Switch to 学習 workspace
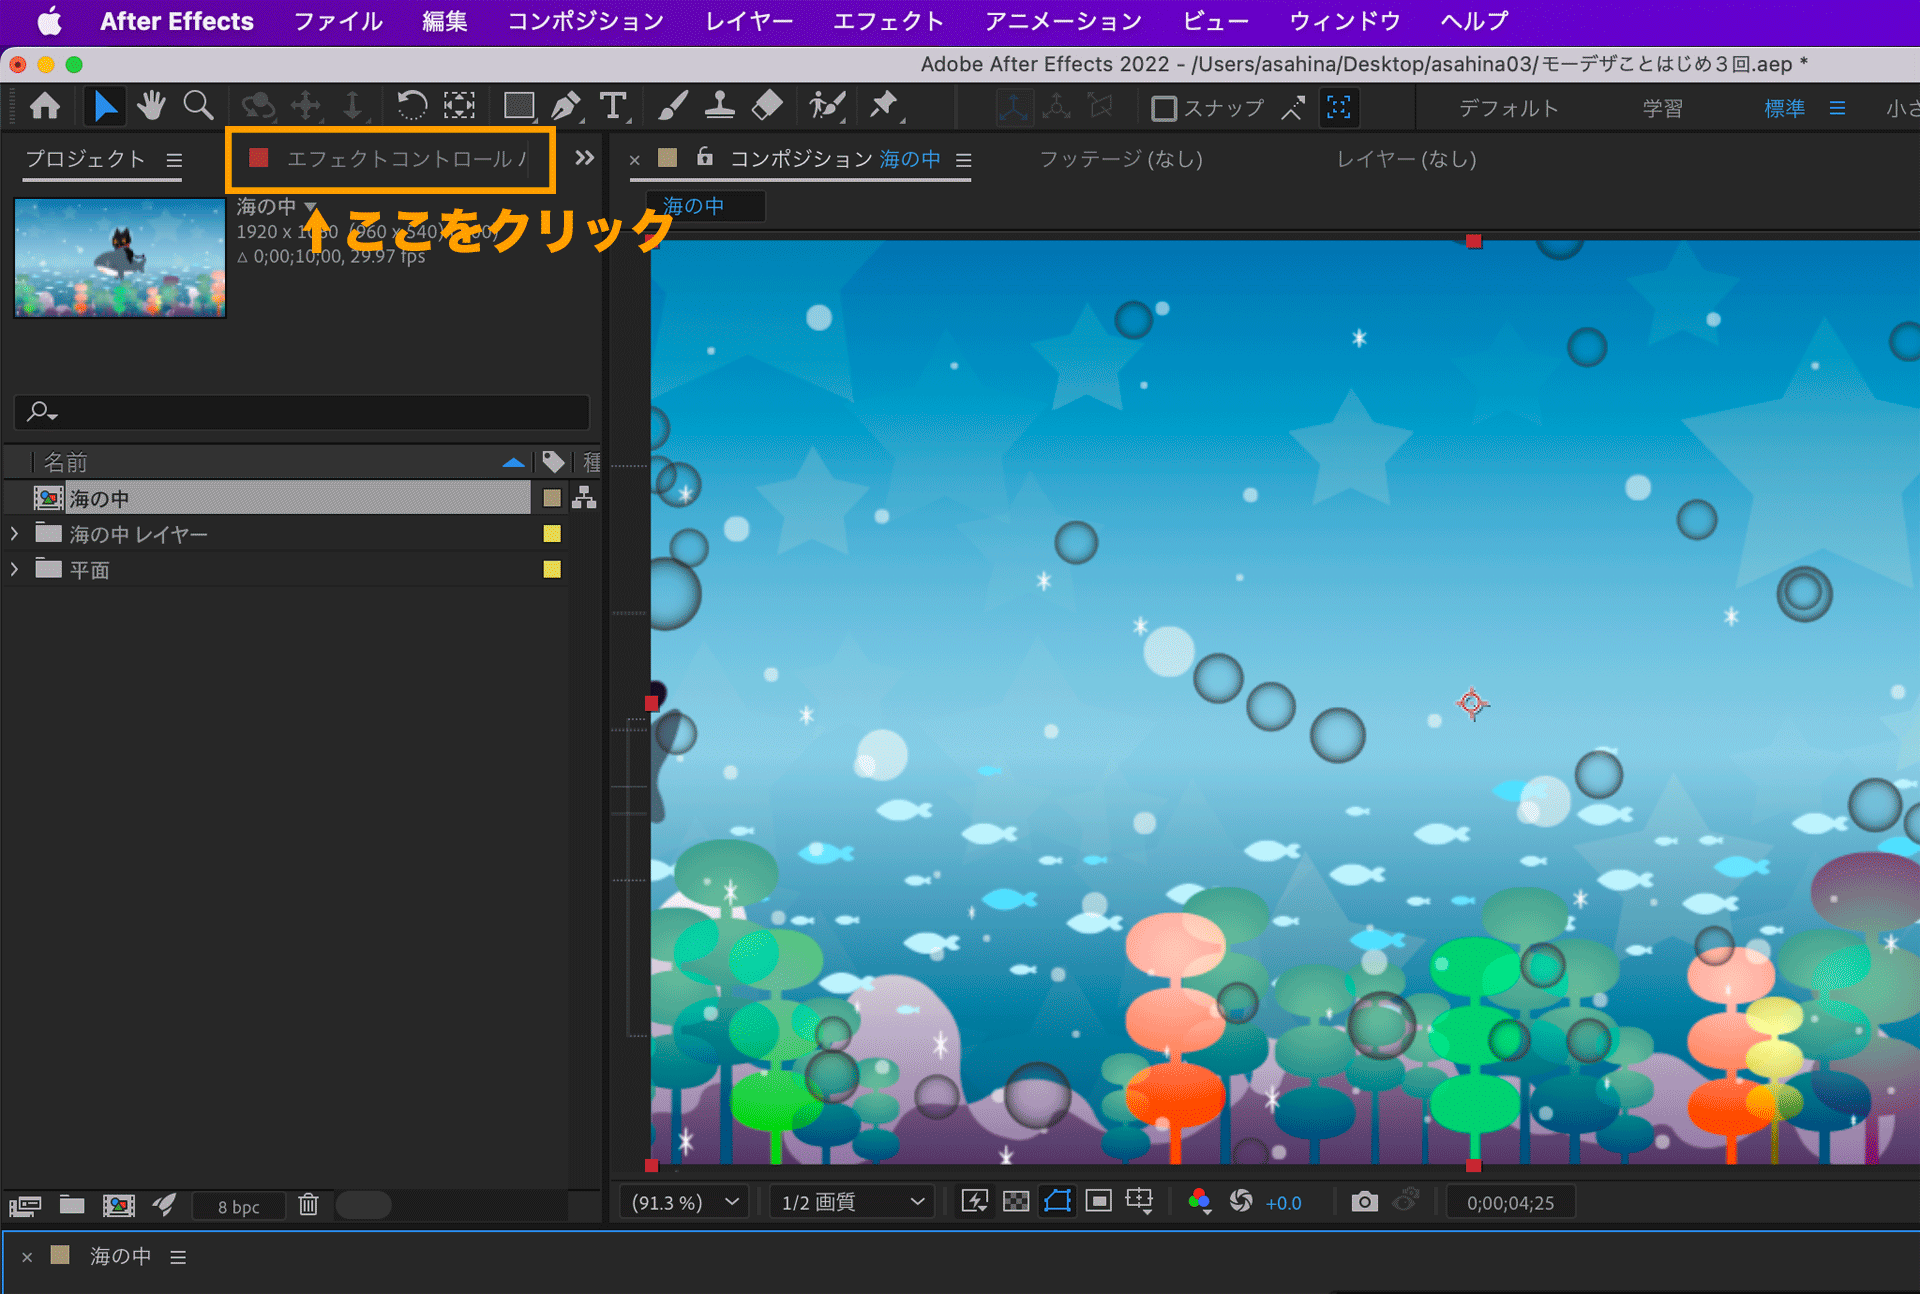Viewport: 1920px width, 1294px height. [x=1662, y=108]
